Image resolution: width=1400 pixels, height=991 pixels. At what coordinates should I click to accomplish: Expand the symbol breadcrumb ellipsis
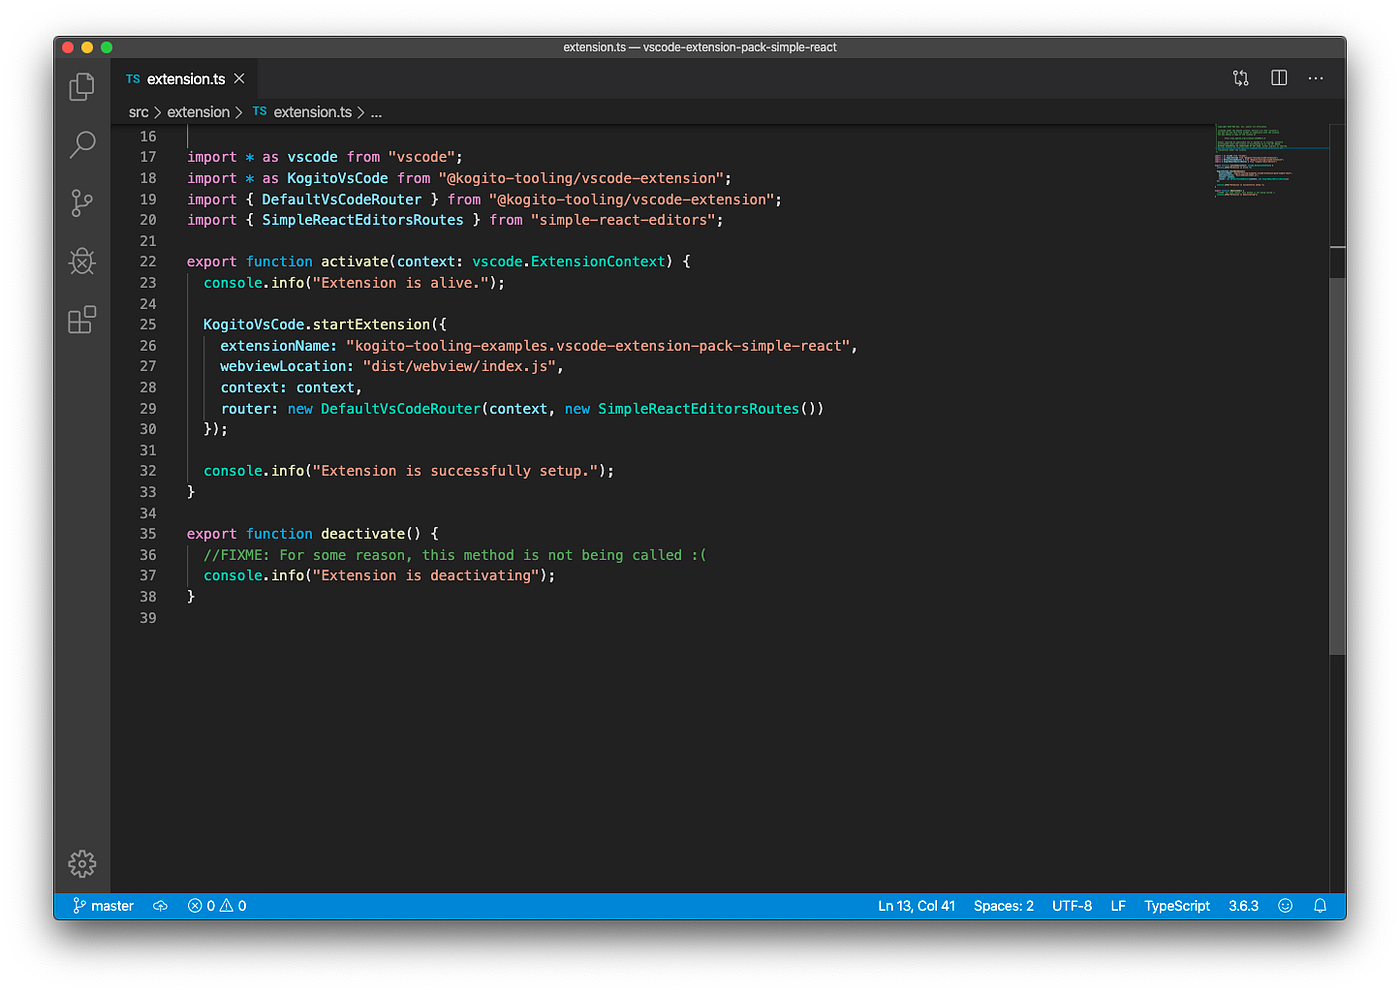pos(376,111)
